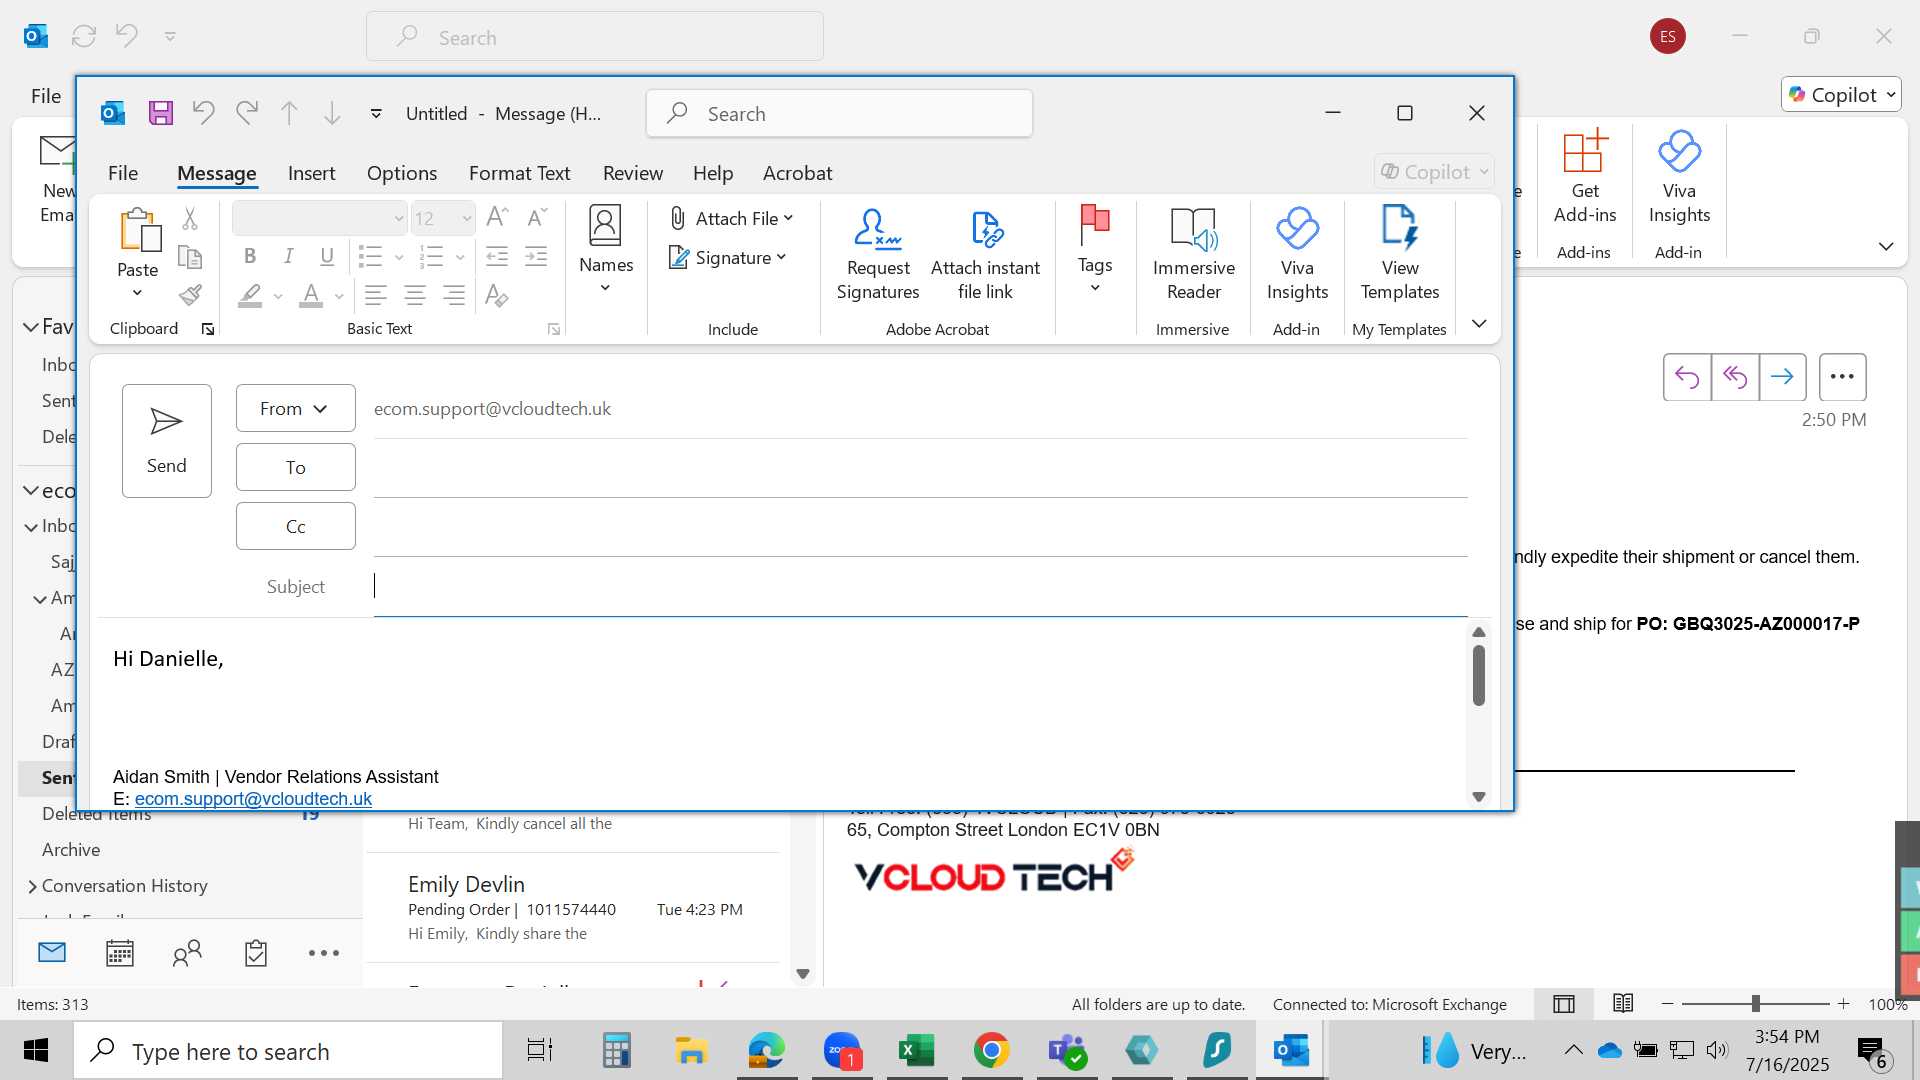Viewport: 1920px width, 1080px height.
Task: Click Get Add-ins in the main Outlook ribbon
Action: click(1585, 178)
